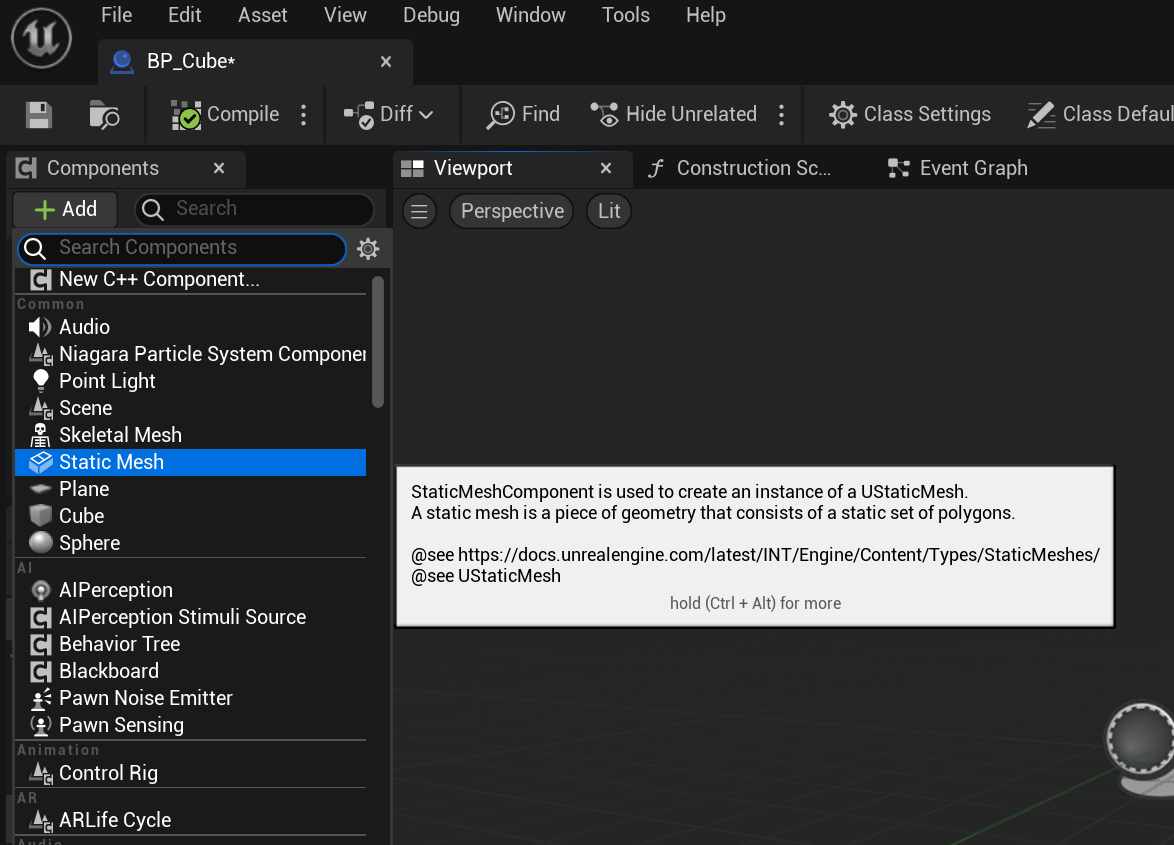The height and width of the screenshot is (845, 1174).
Task: Add an Audio component
Action: (x=190, y=327)
